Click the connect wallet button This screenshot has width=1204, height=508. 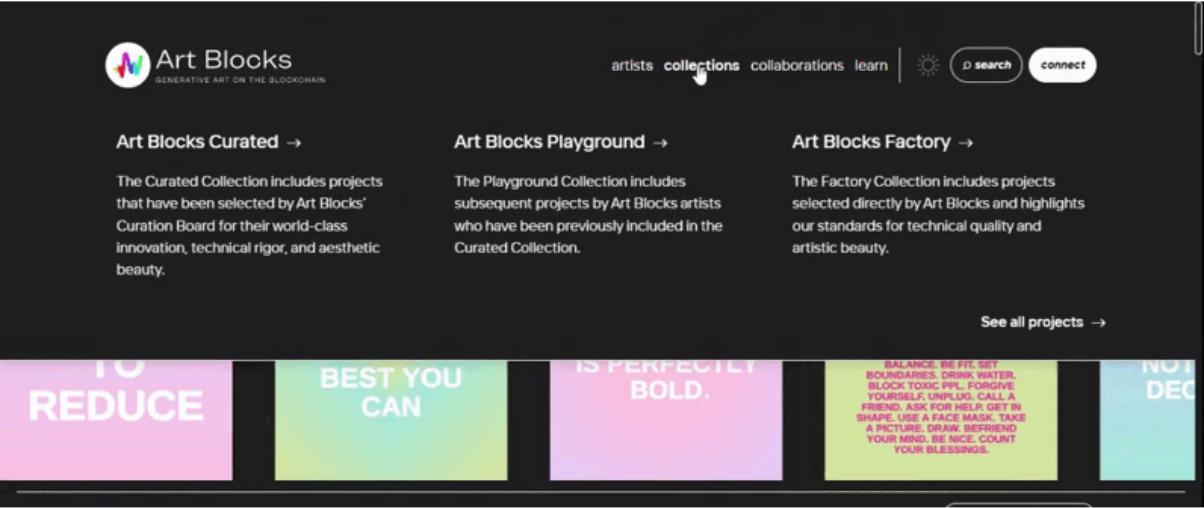click(x=1062, y=65)
